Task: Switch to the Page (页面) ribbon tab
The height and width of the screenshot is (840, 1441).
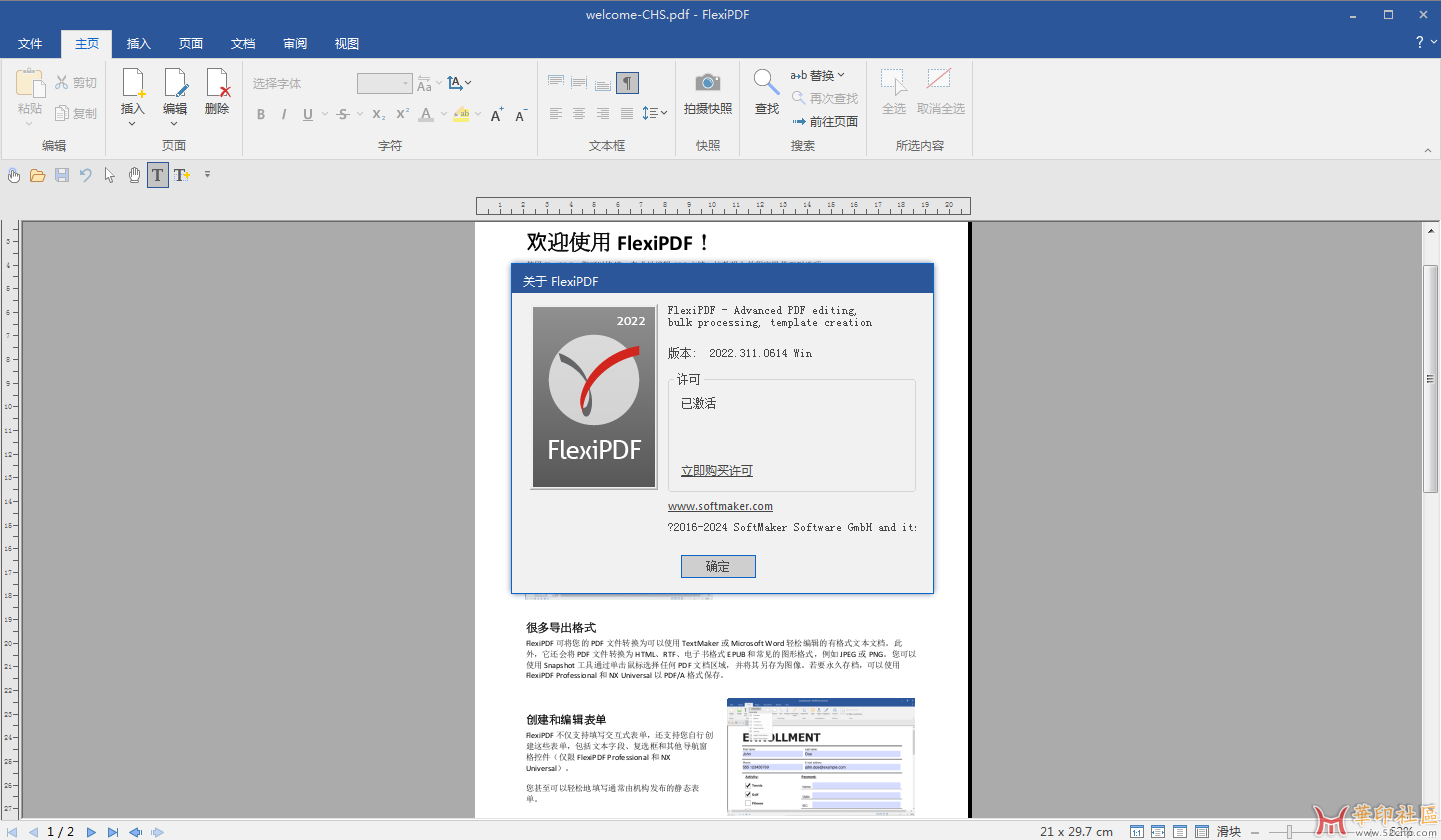Action: coord(191,44)
